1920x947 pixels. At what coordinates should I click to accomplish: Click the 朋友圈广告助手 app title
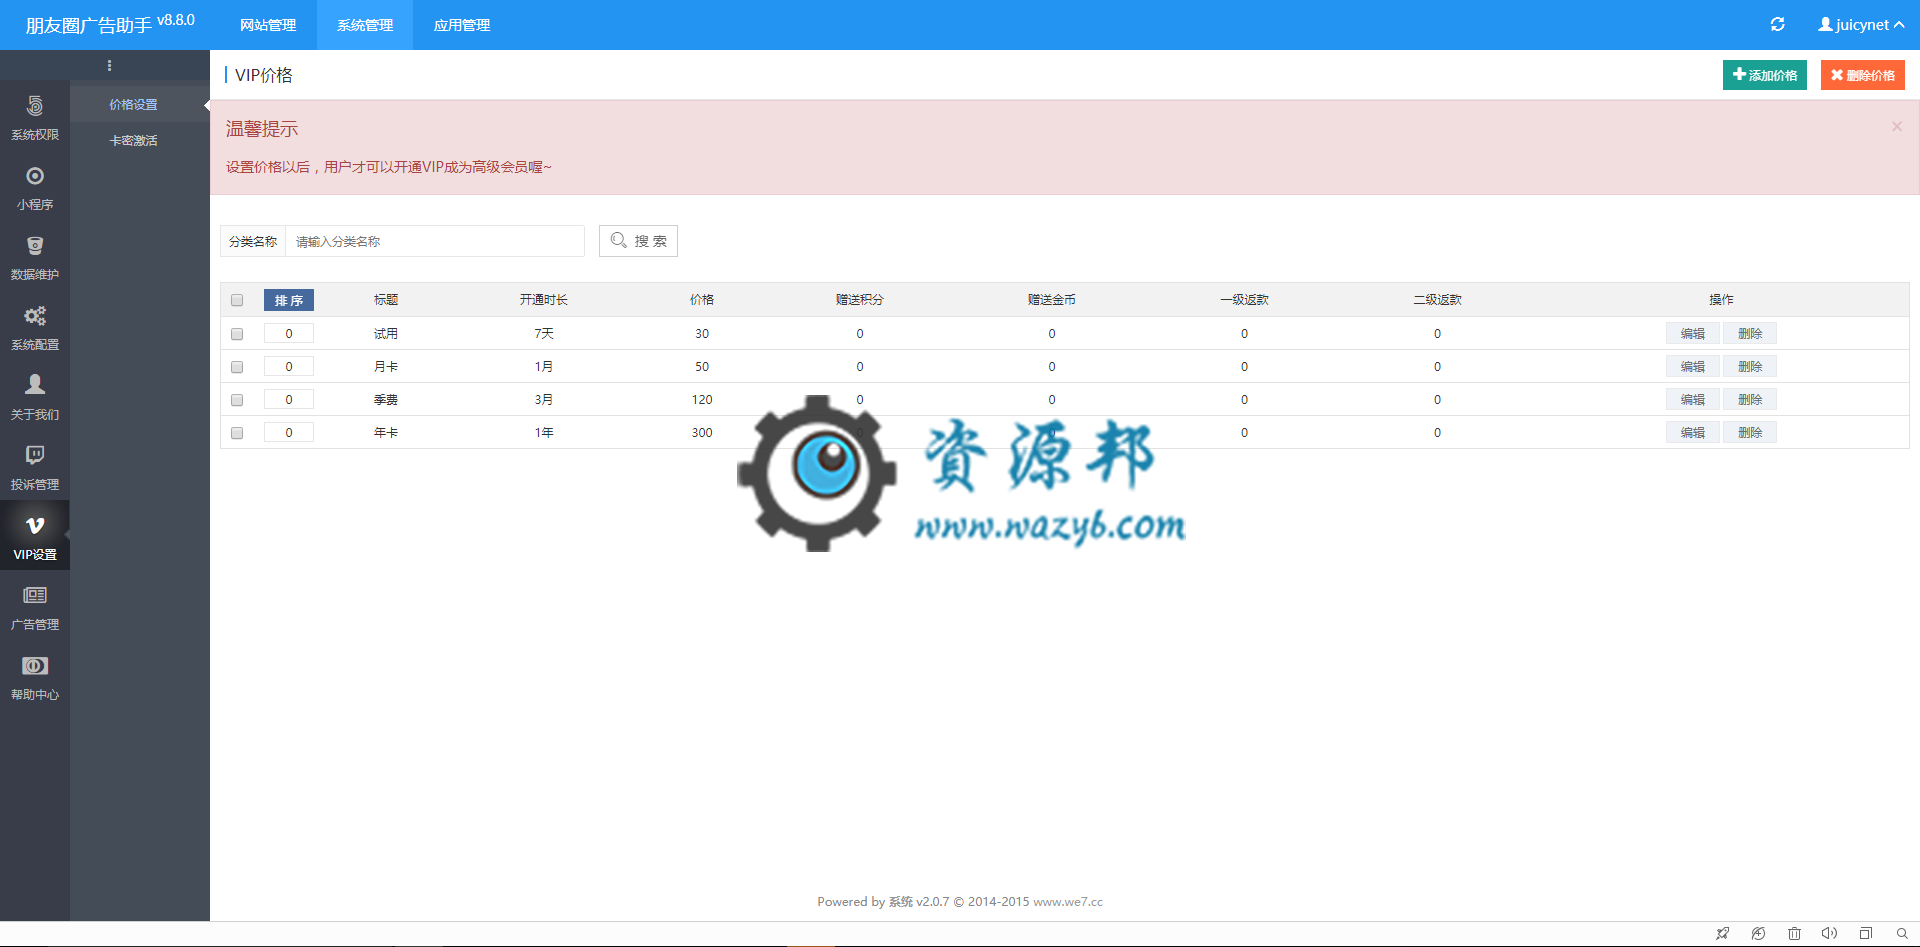pyautogui.click(x=88, y=25)
